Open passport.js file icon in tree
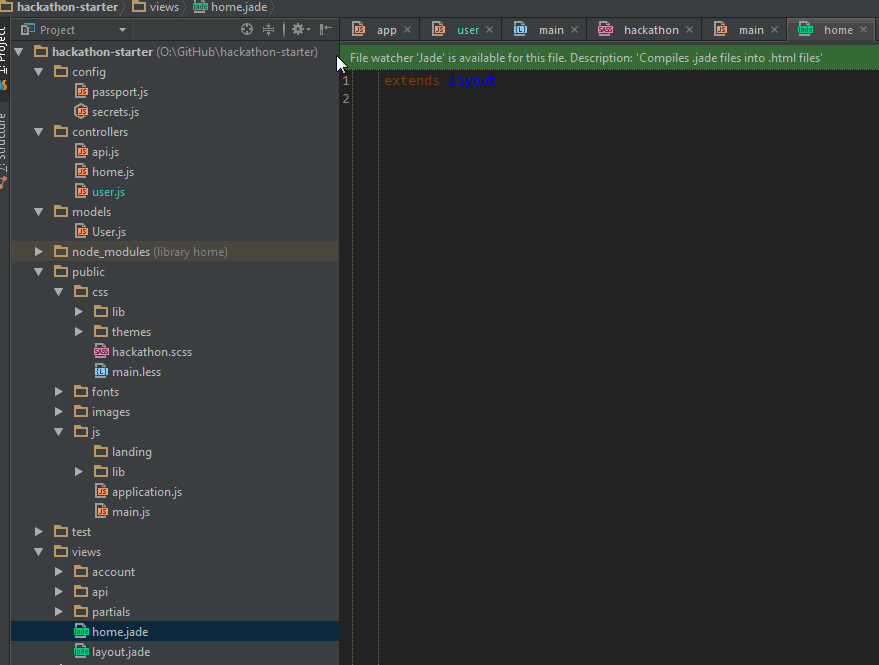 click(82, 91)
